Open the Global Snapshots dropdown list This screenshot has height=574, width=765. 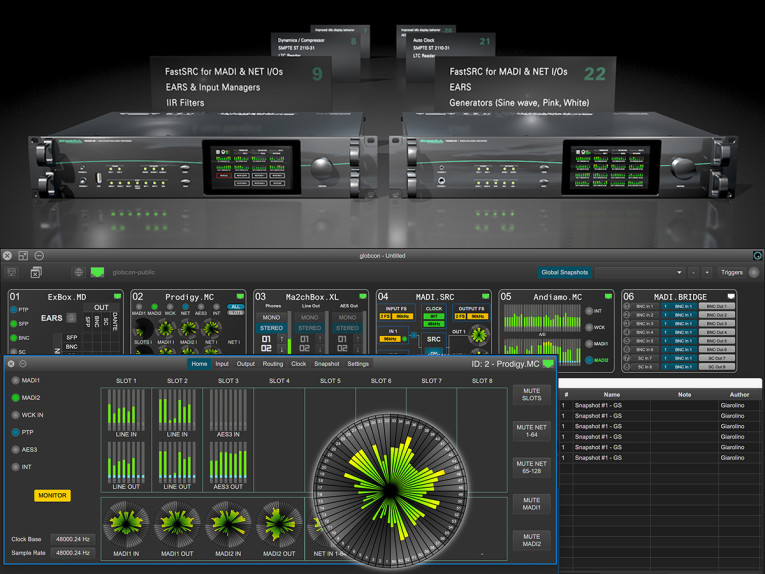click(679, 272)
